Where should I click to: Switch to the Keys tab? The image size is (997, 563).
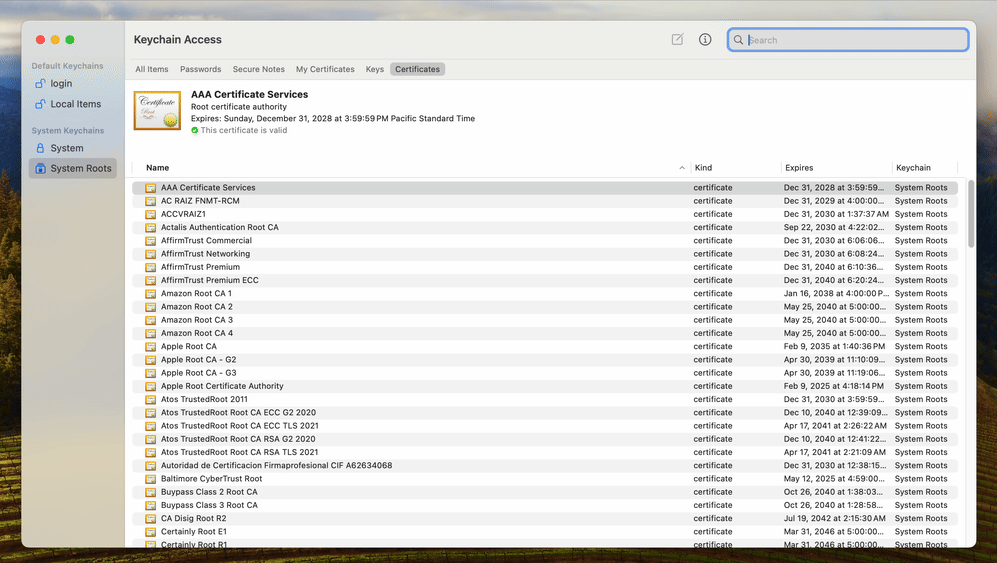tap(375, 69)
